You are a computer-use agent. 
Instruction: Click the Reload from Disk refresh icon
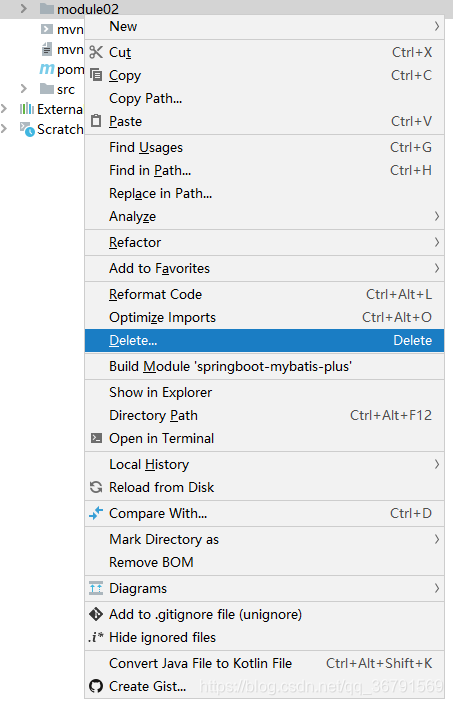click(96, 487)
